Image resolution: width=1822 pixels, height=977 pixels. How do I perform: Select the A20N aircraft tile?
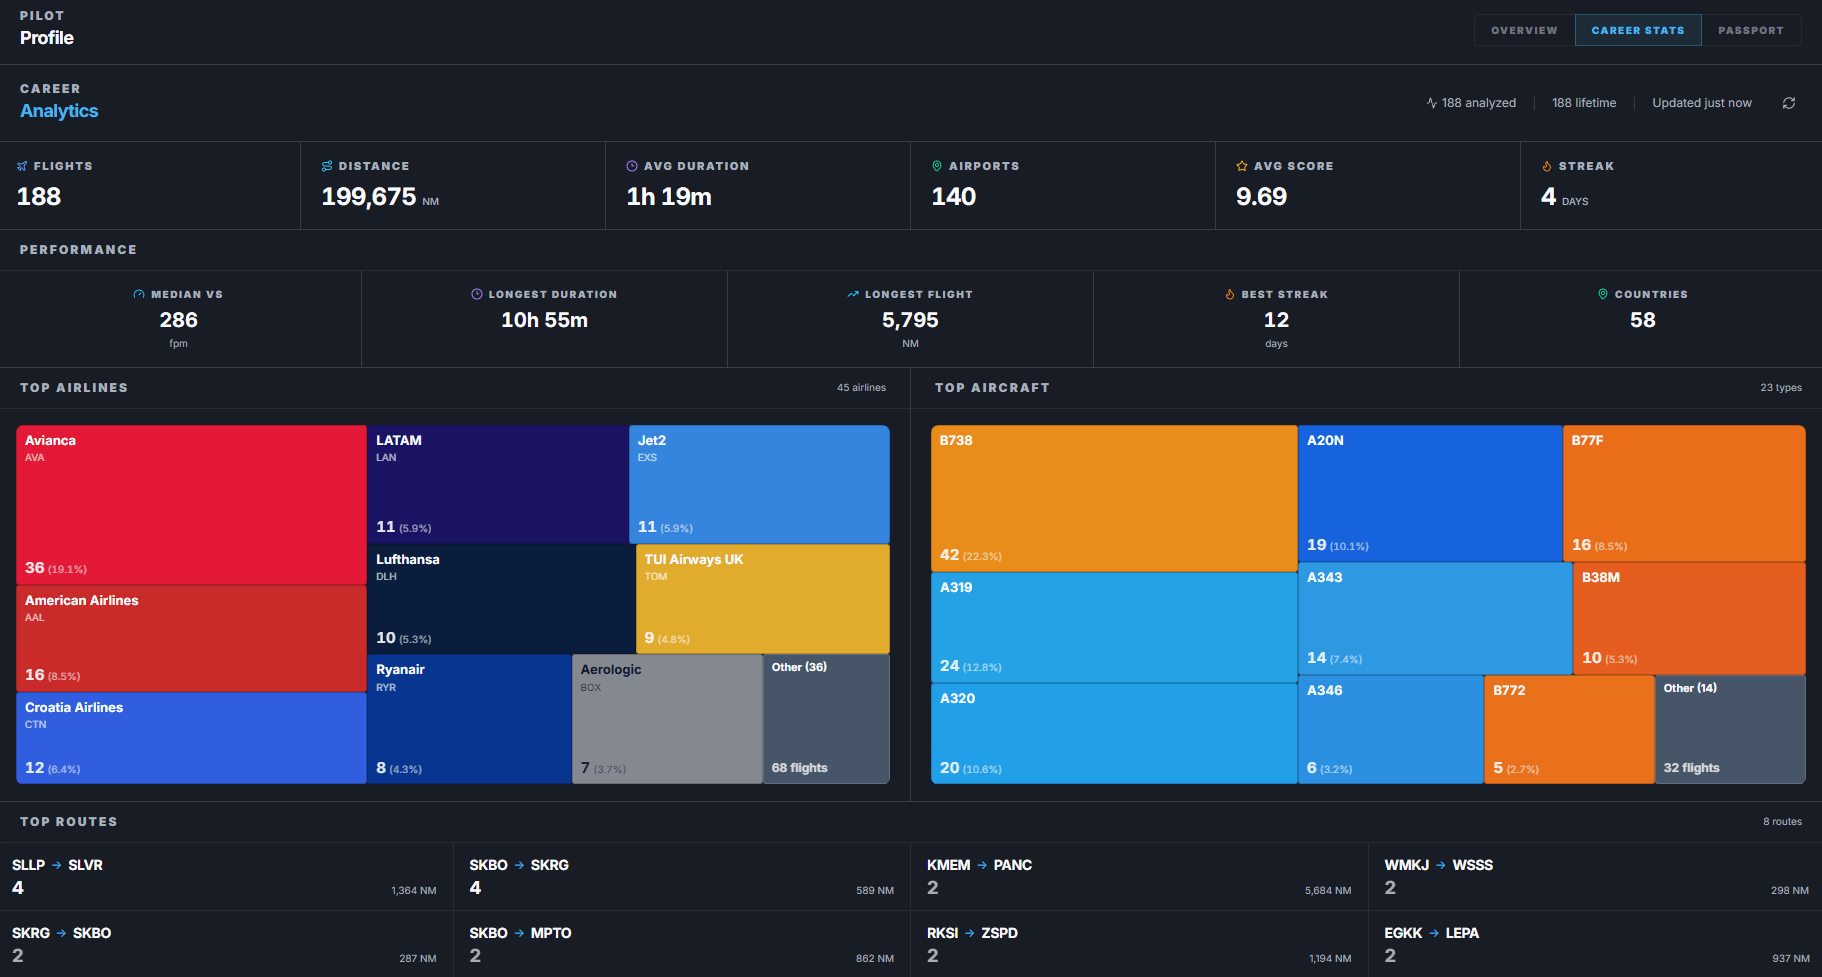coord(1430,493)
